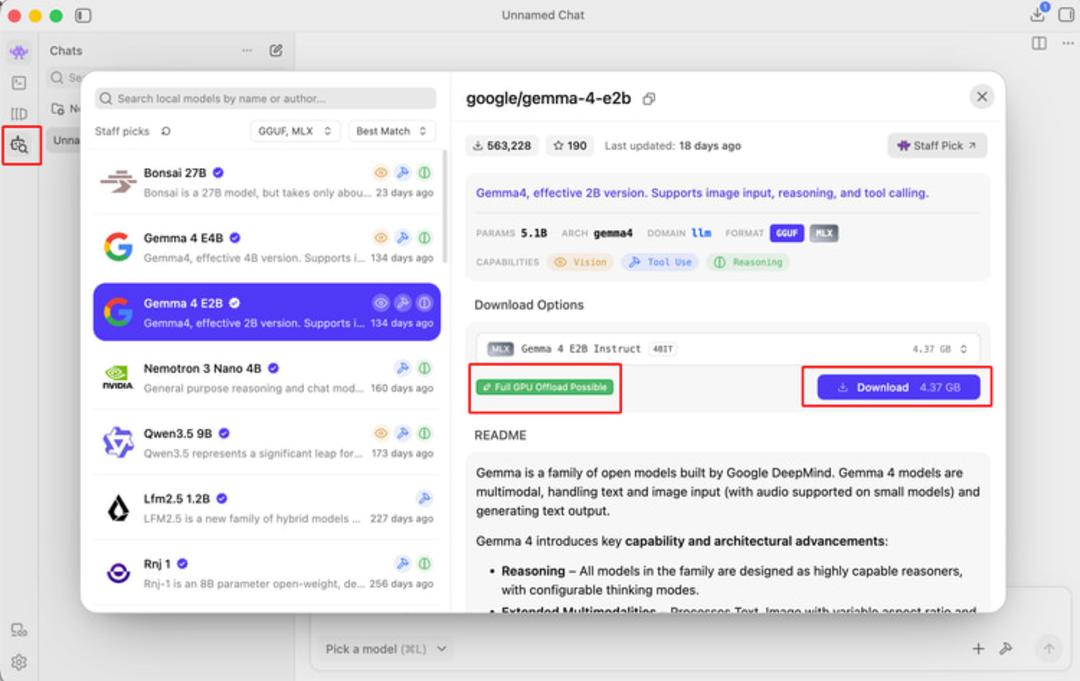Click the Staff picks label
Viewport: 1080px width, 681px height.
122,131
